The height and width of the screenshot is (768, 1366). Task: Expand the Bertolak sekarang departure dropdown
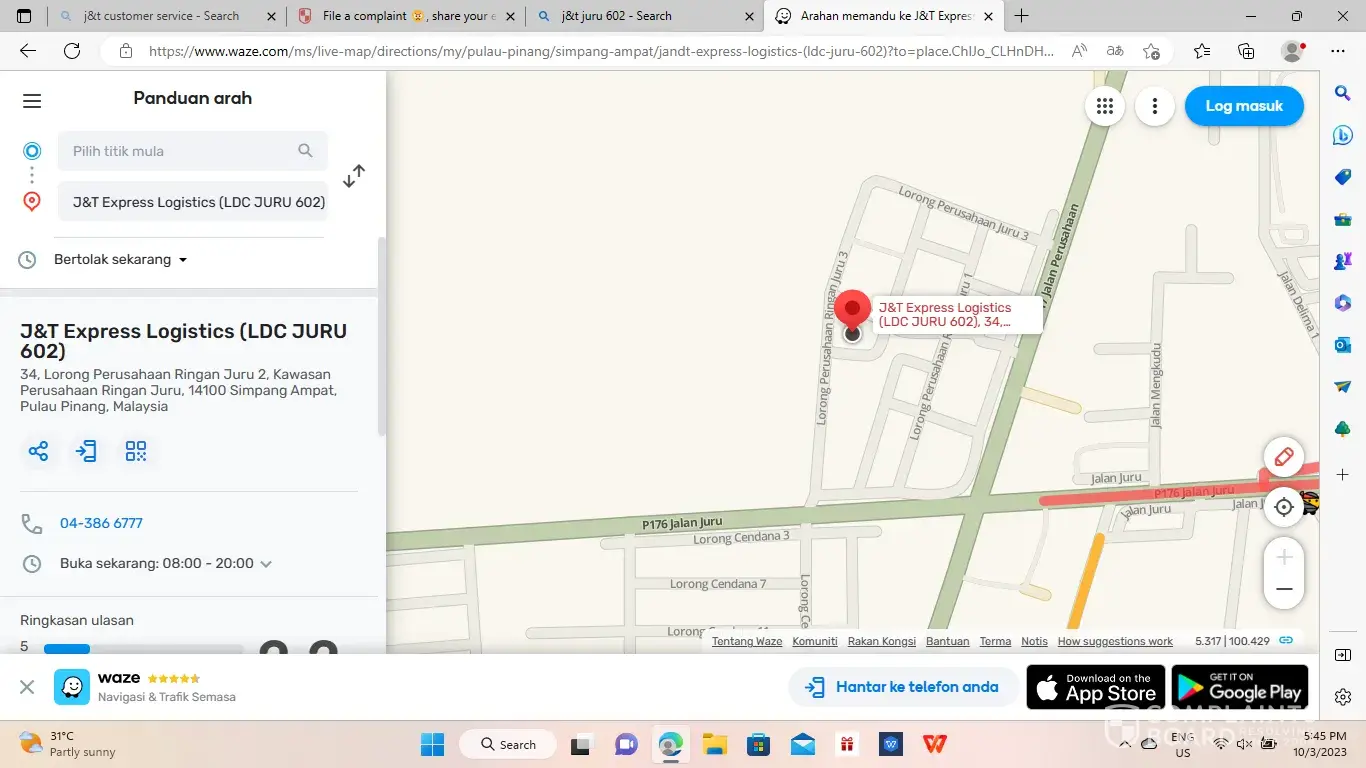[120, 260]
